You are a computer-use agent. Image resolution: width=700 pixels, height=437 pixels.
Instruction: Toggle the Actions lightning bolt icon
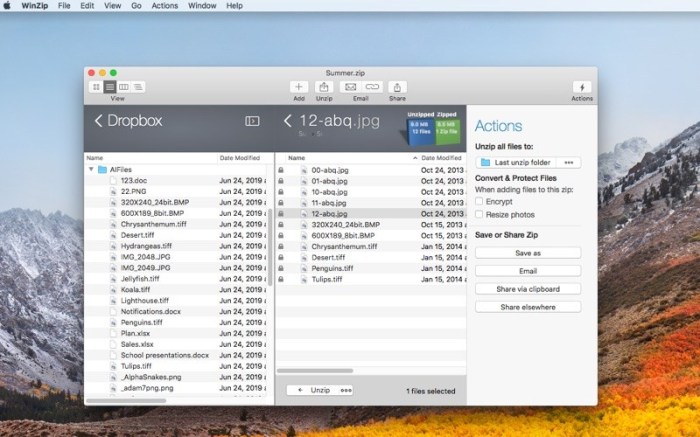click(x=581, y=87)
